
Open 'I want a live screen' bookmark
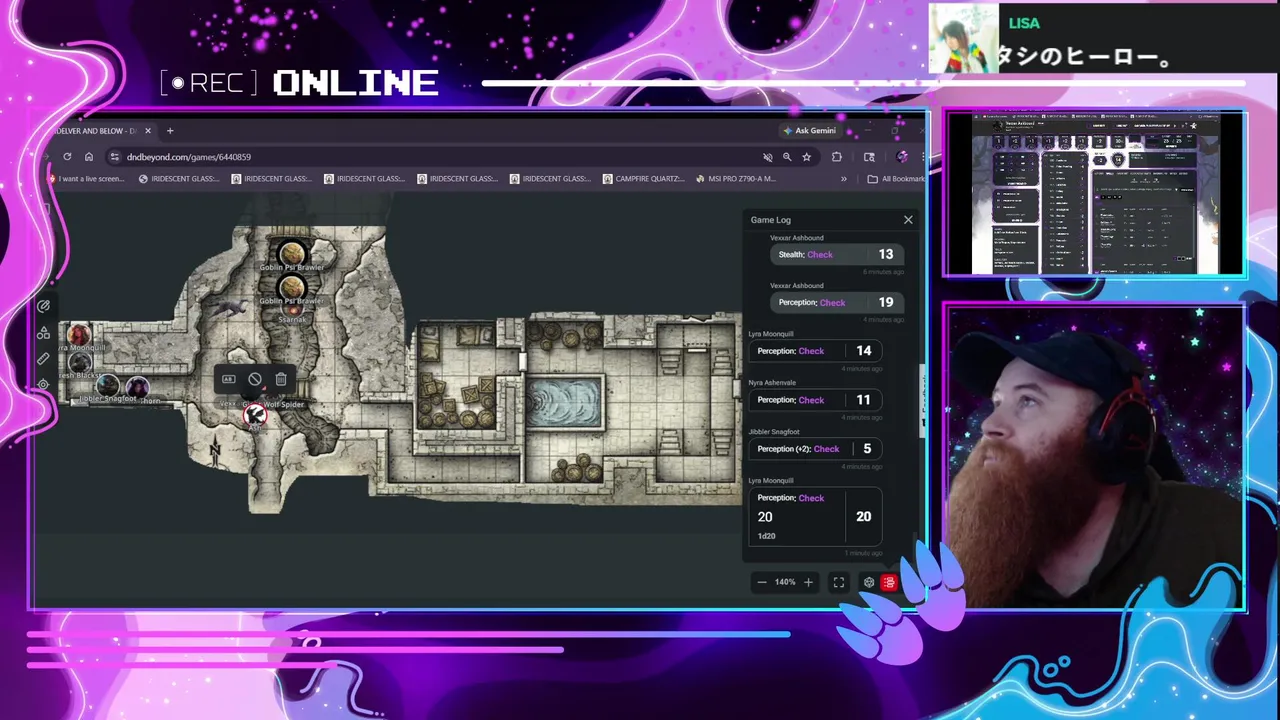coord(87,179)
